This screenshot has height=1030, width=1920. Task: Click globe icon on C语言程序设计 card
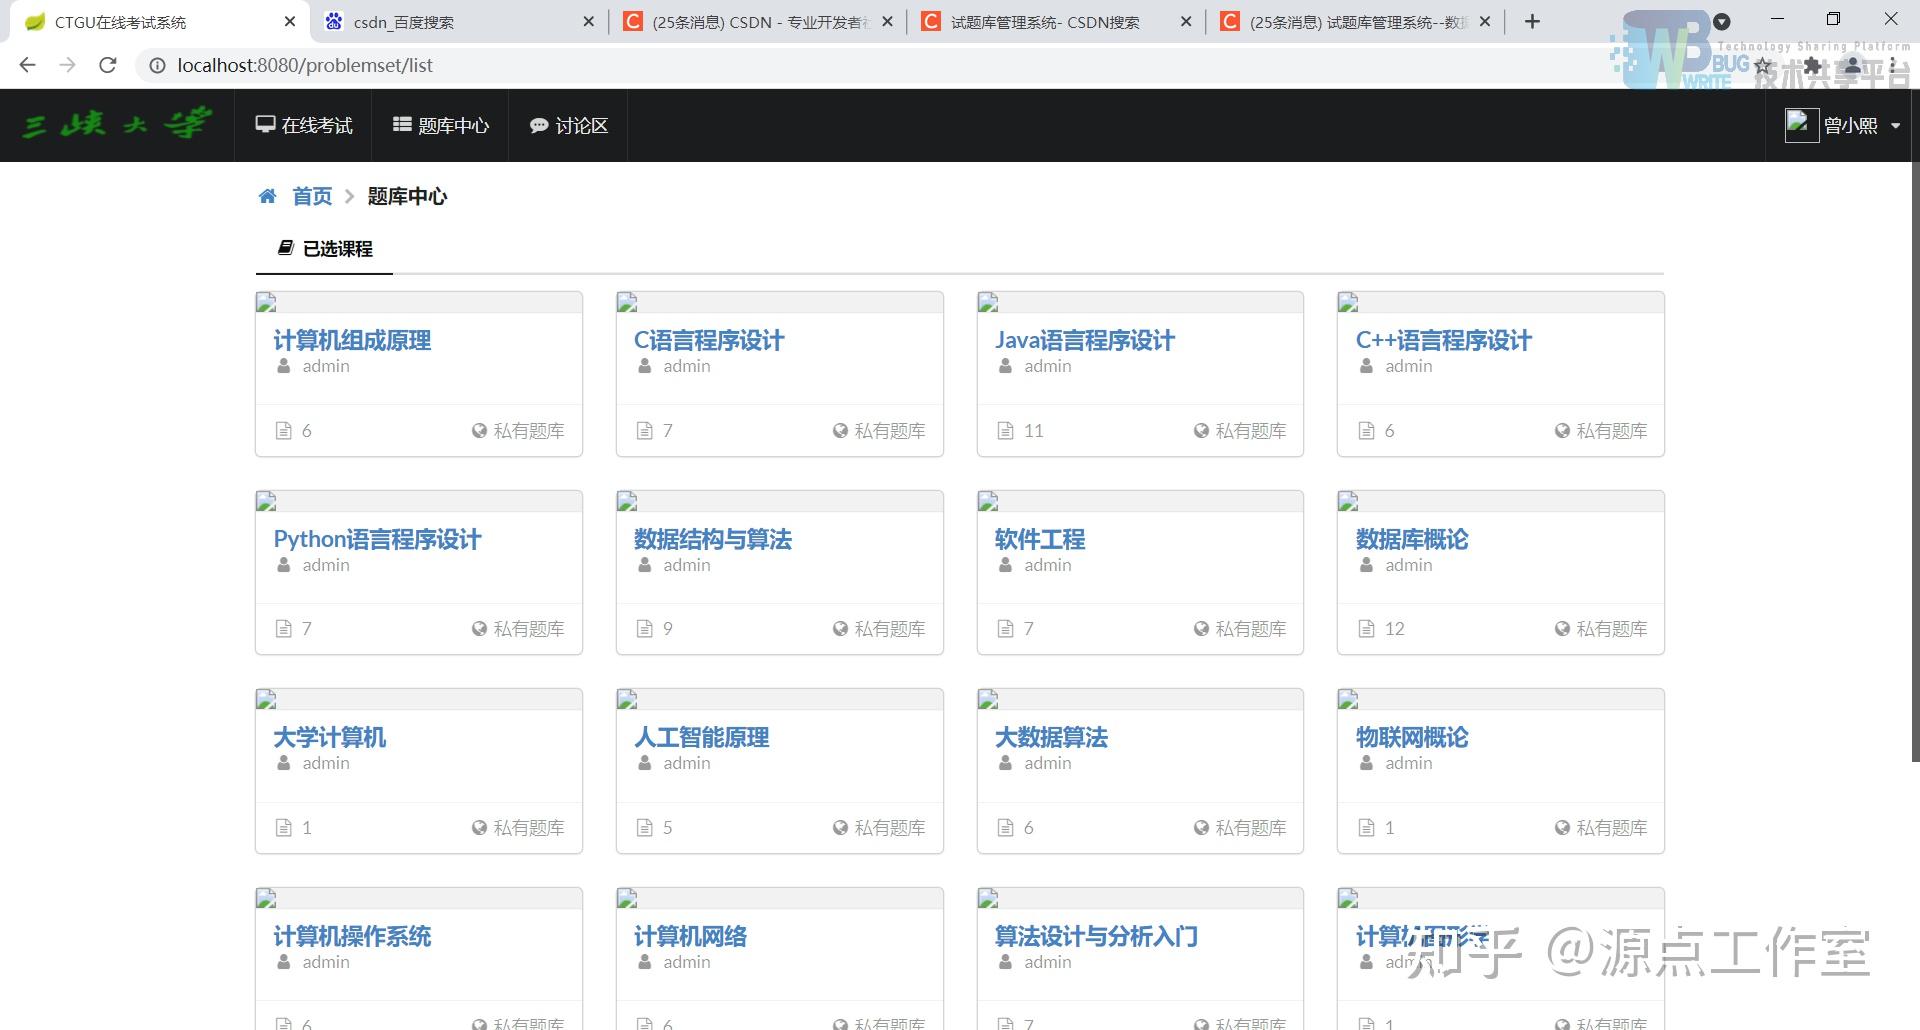click(x=841, y=431)
